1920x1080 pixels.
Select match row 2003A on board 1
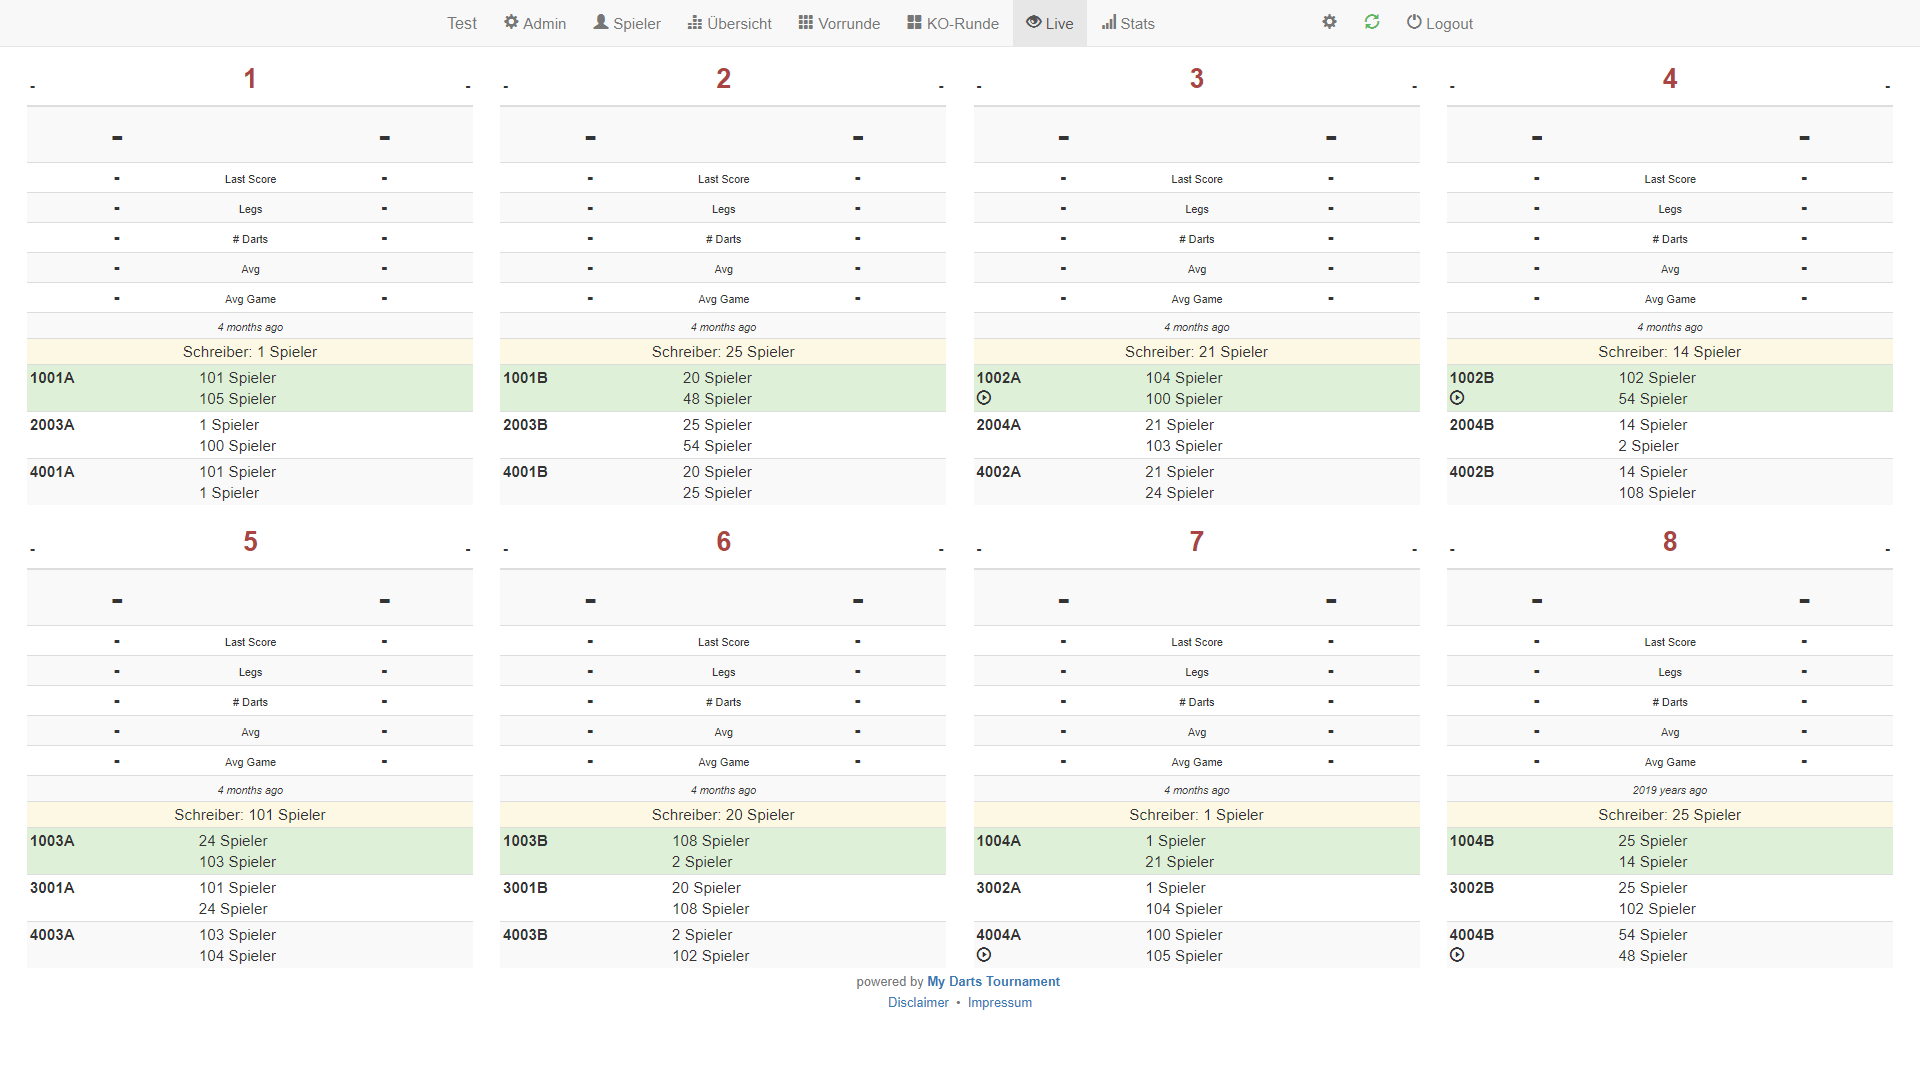[x=249, y=435]
